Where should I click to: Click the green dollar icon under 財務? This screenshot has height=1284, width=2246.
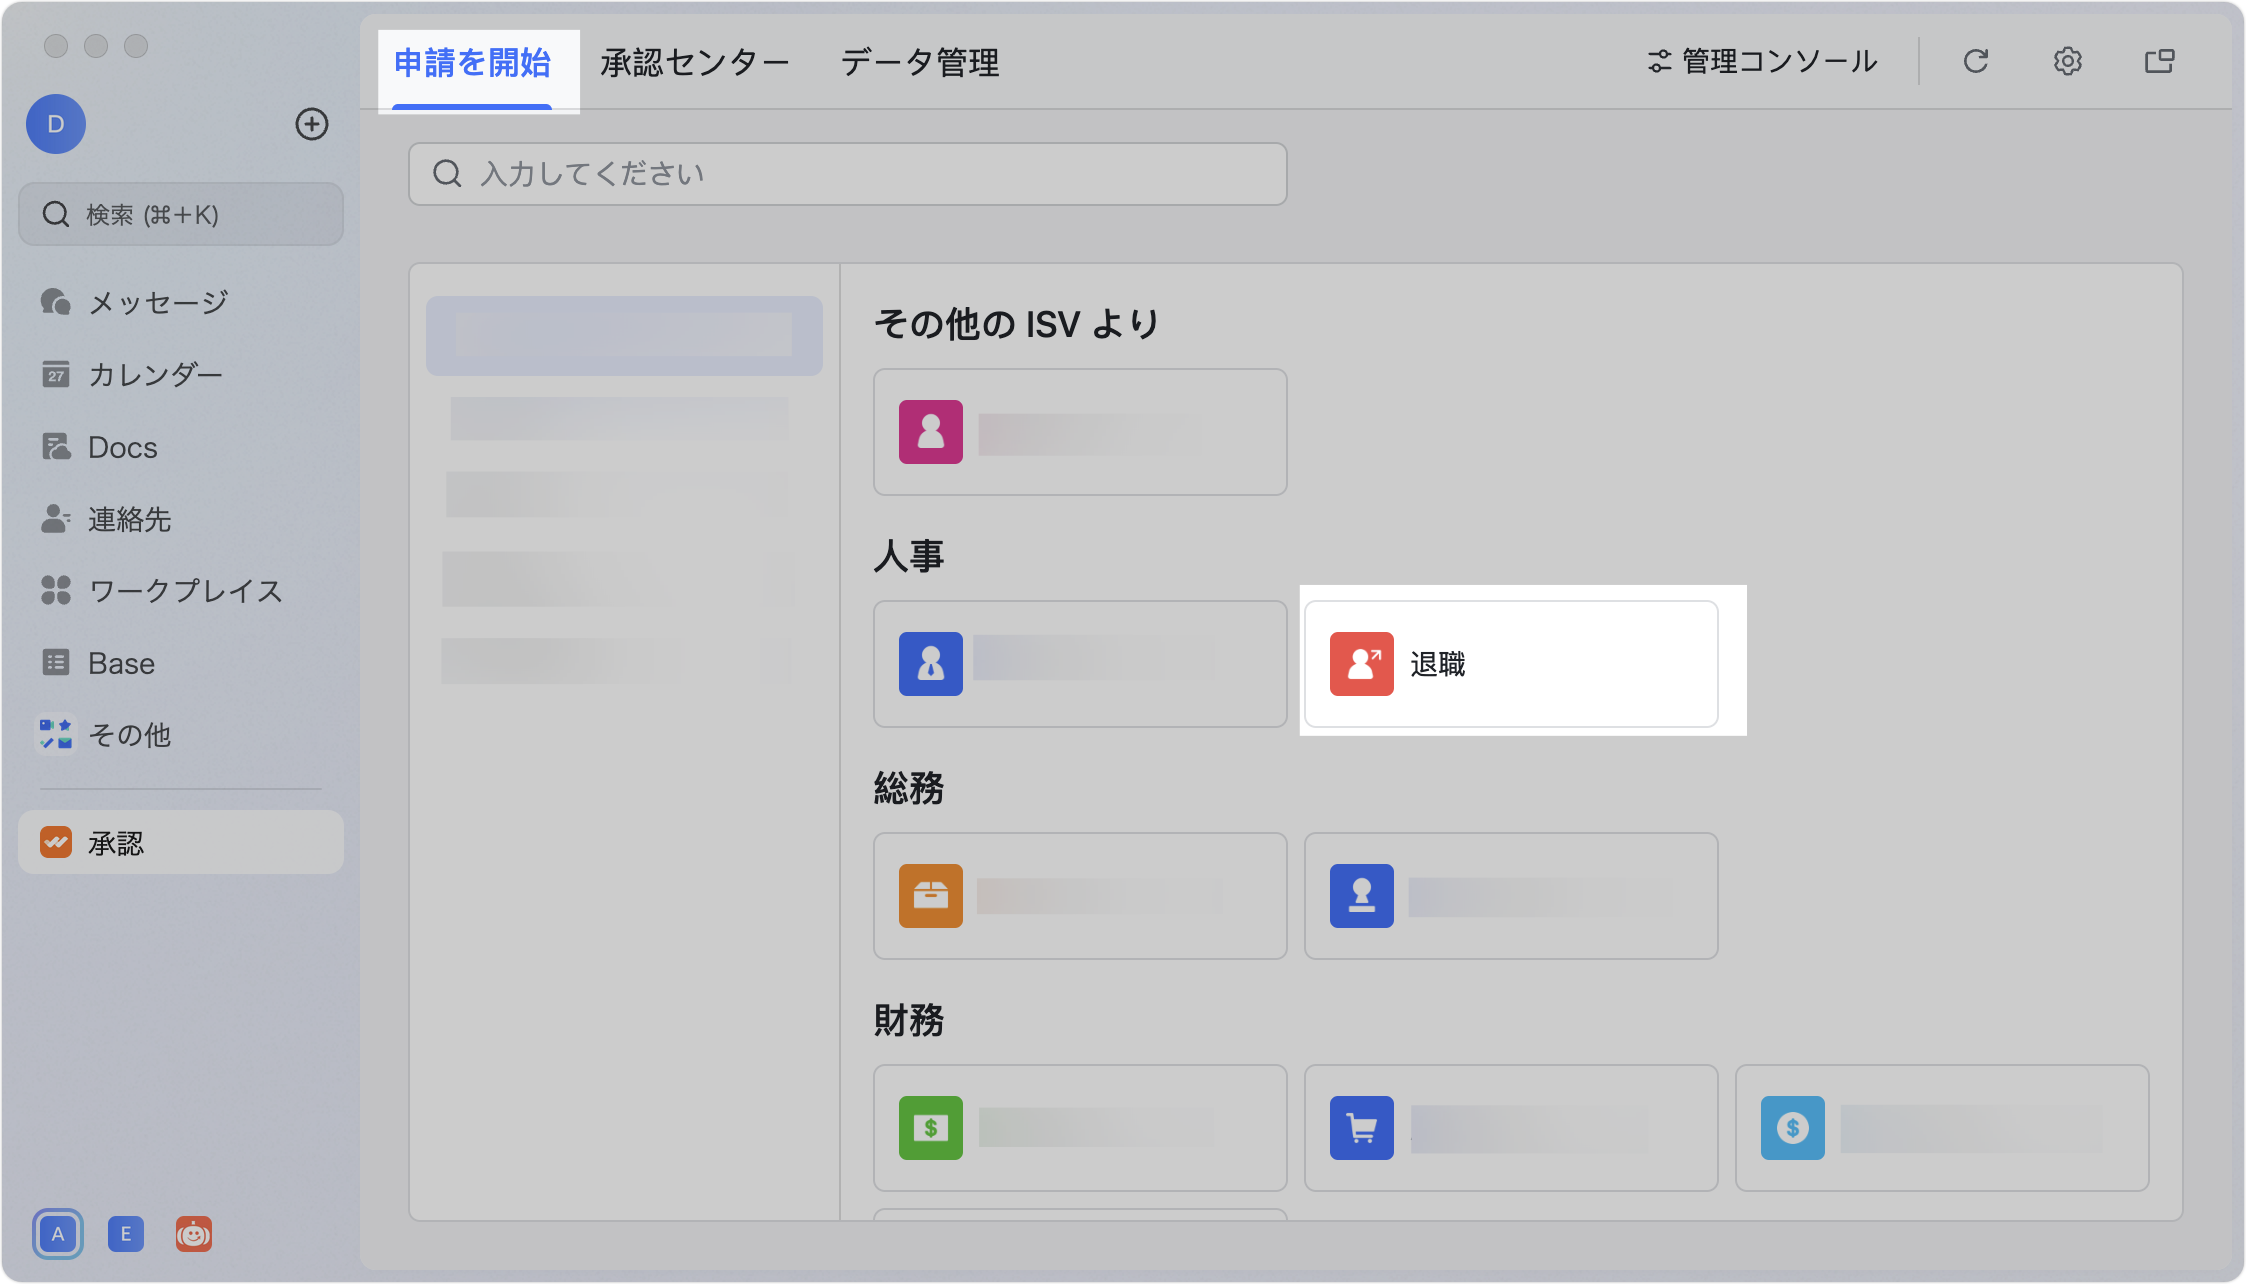pyautogui.click(x=931, y=1128)
